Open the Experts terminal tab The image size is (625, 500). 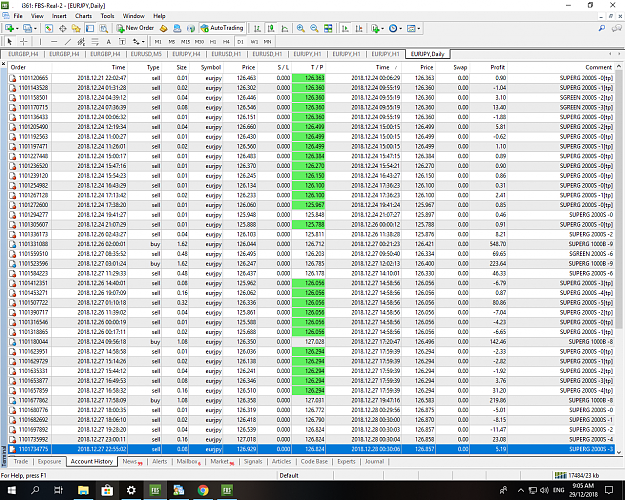tap(346, 461)
